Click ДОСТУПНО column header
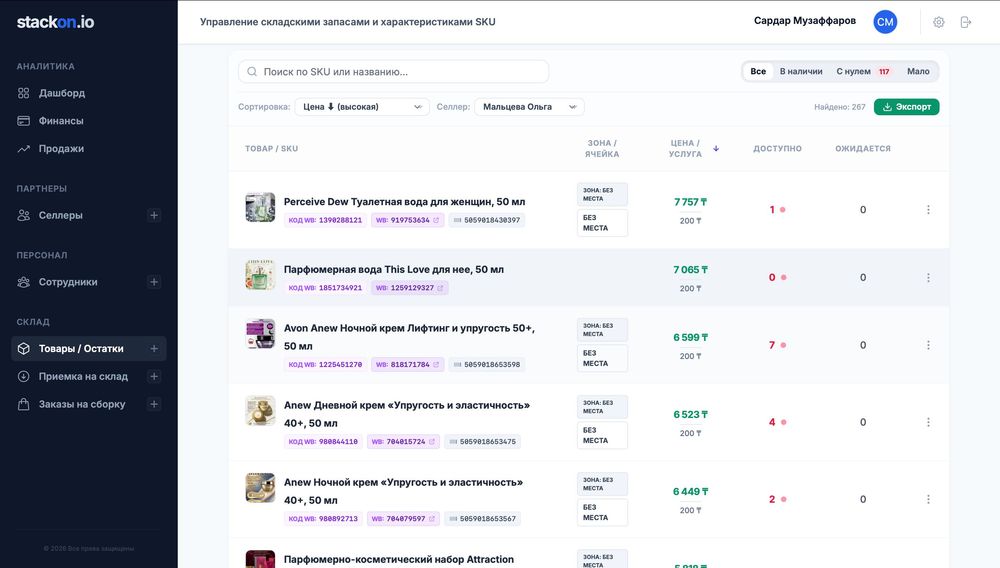Screen dimensions: 1000x568 tap(777, 149)
